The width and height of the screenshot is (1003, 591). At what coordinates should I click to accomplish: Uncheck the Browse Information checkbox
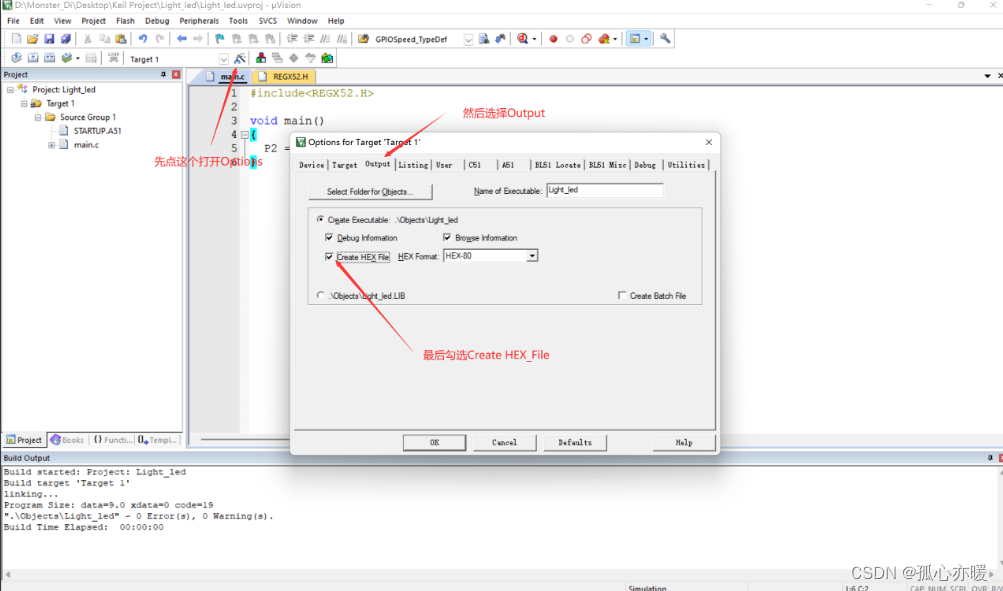[x=447, y=238]
